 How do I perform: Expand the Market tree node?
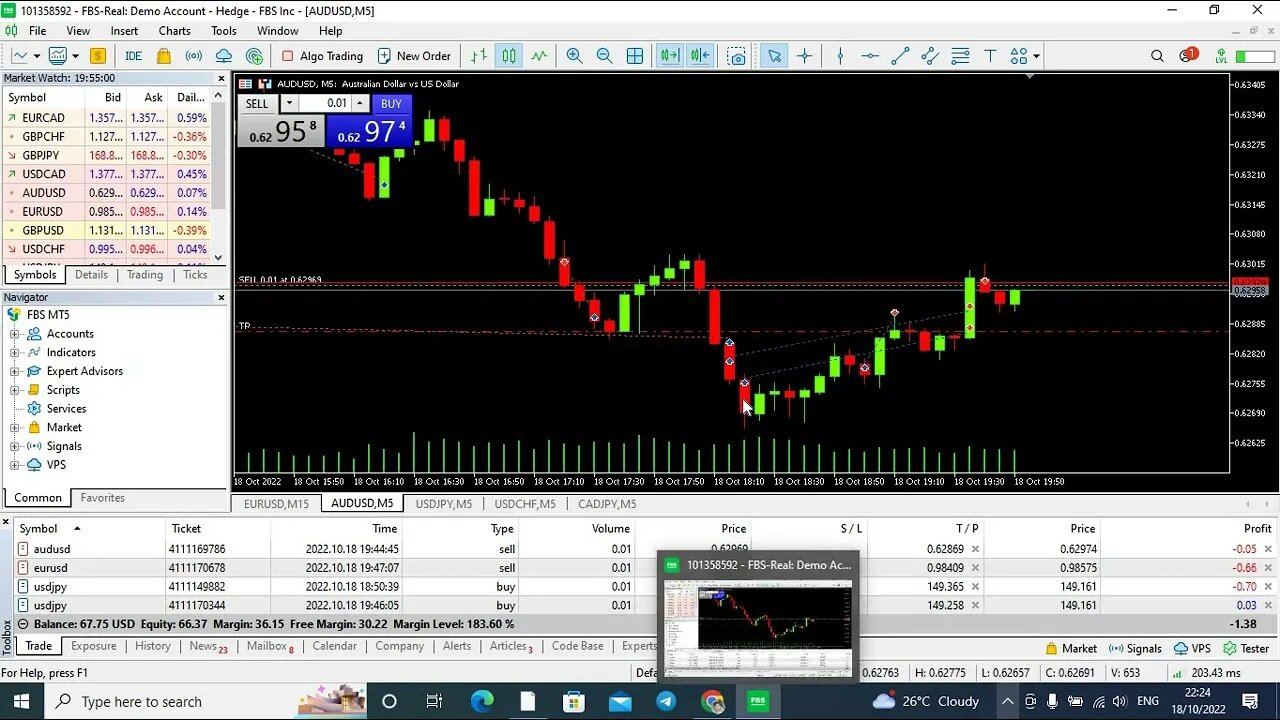pos(15,427)
